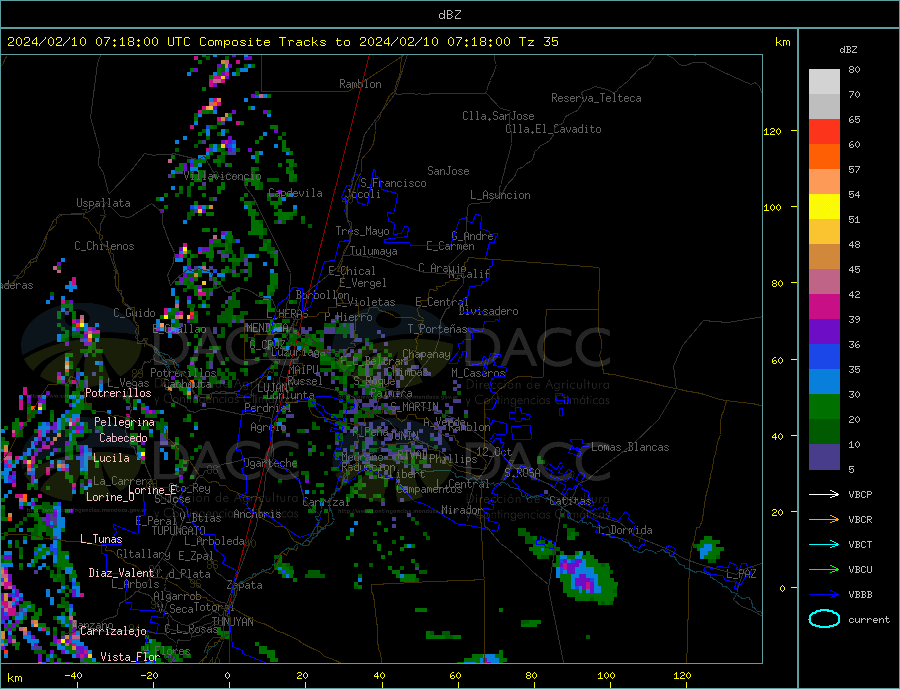Pick the red swatch on dBZ scale
This screenshot has height=689, width=900.
tap(824, 131)
